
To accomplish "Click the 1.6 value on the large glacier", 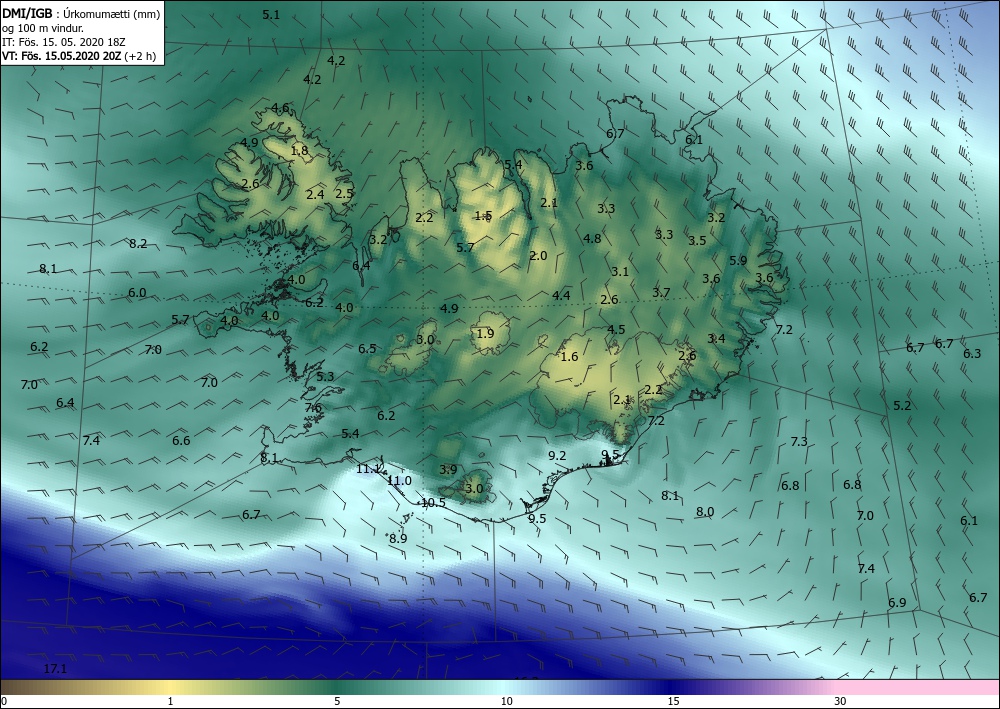I will point(569,356).
